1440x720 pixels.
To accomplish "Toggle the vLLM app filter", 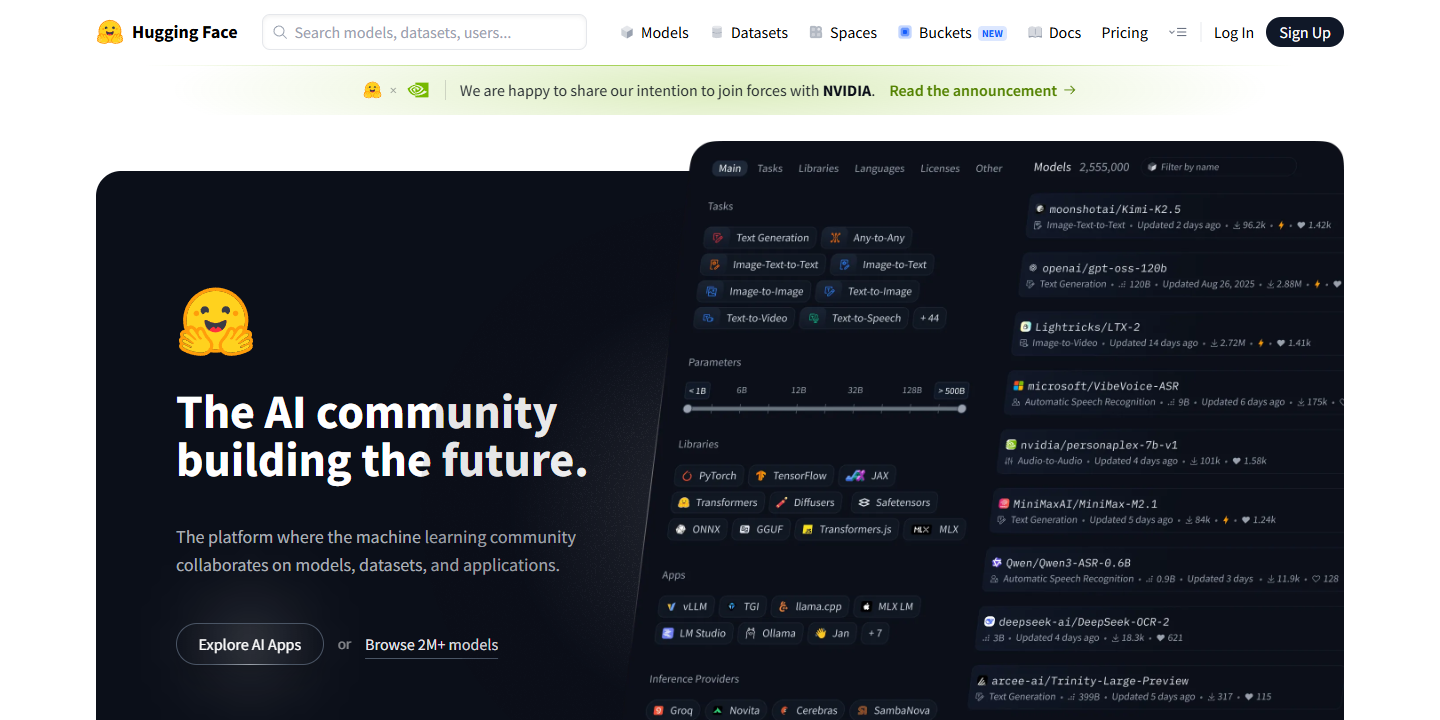I will click(686, 606).
